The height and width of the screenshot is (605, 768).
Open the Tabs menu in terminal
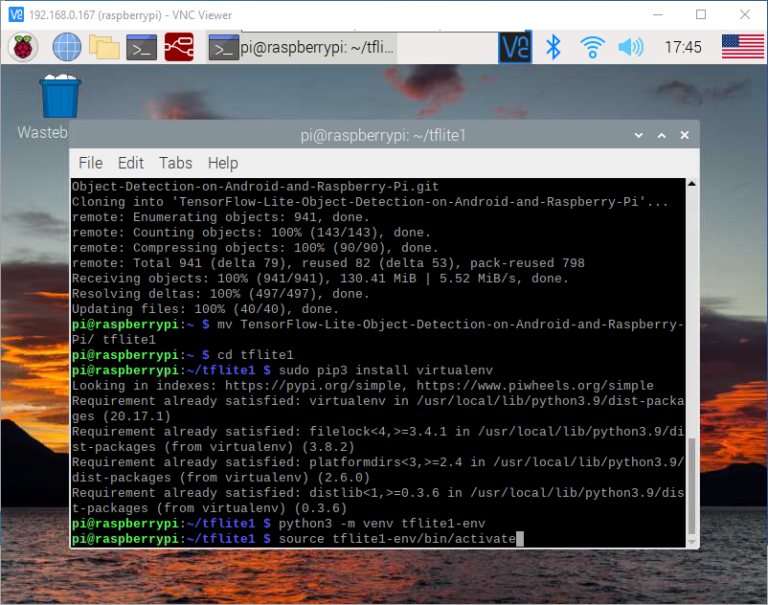point(175,163)
